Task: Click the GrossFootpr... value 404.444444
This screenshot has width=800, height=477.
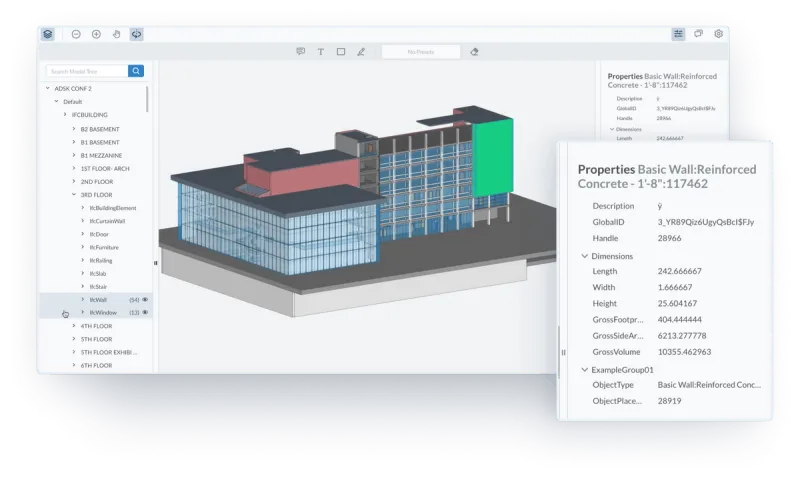Action: tap(679, 319)
